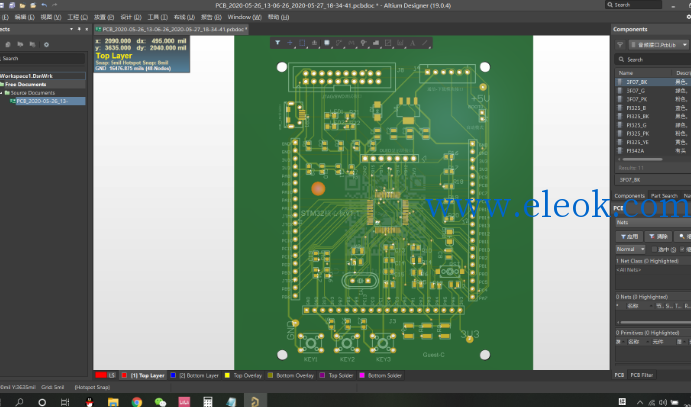
Task: Click the place component icon in active bar
Action: [327, 43]
